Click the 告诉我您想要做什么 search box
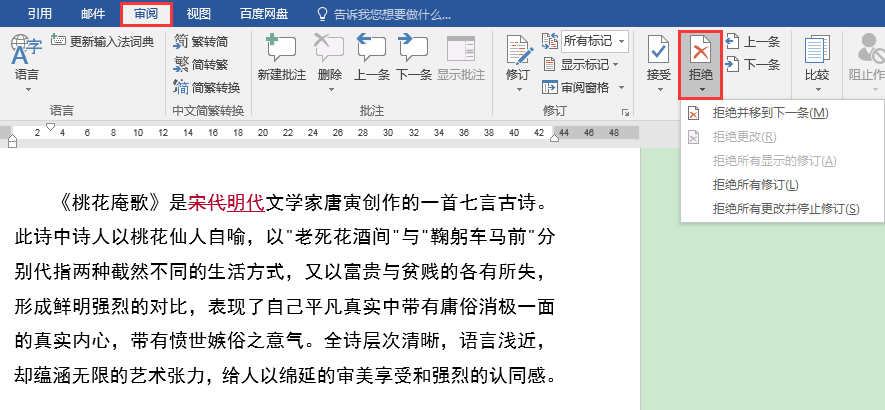885x410 pixels. click(x=384, y=14)
